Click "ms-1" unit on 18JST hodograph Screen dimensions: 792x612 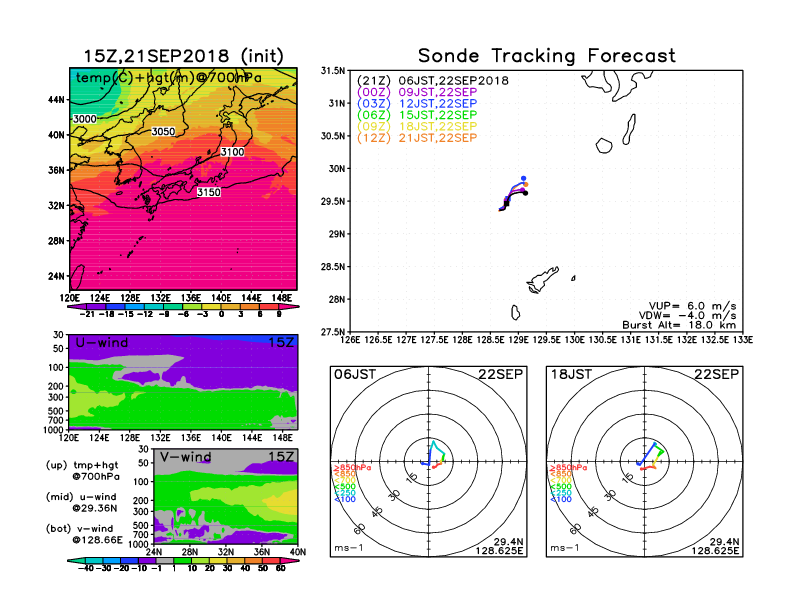point(565,548)
